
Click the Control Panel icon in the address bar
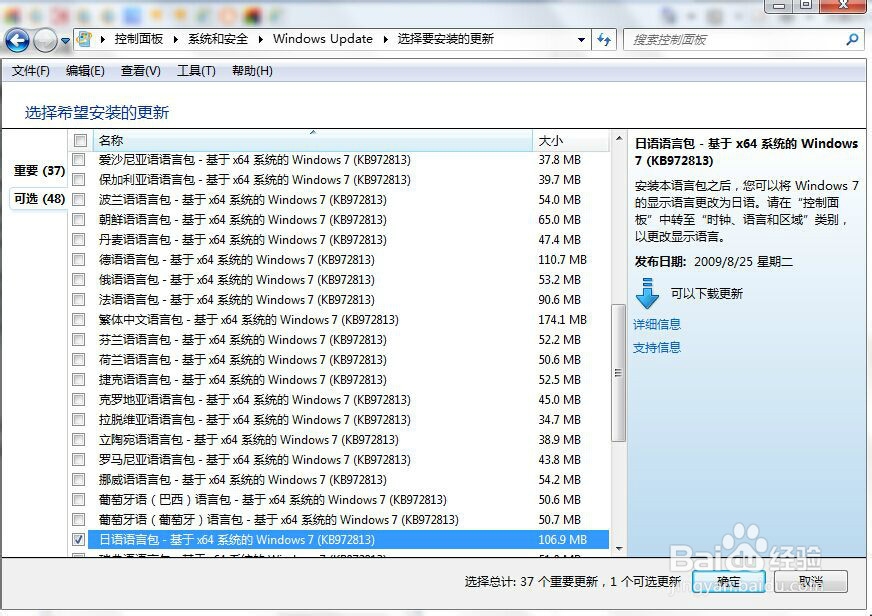pos(85,39)
